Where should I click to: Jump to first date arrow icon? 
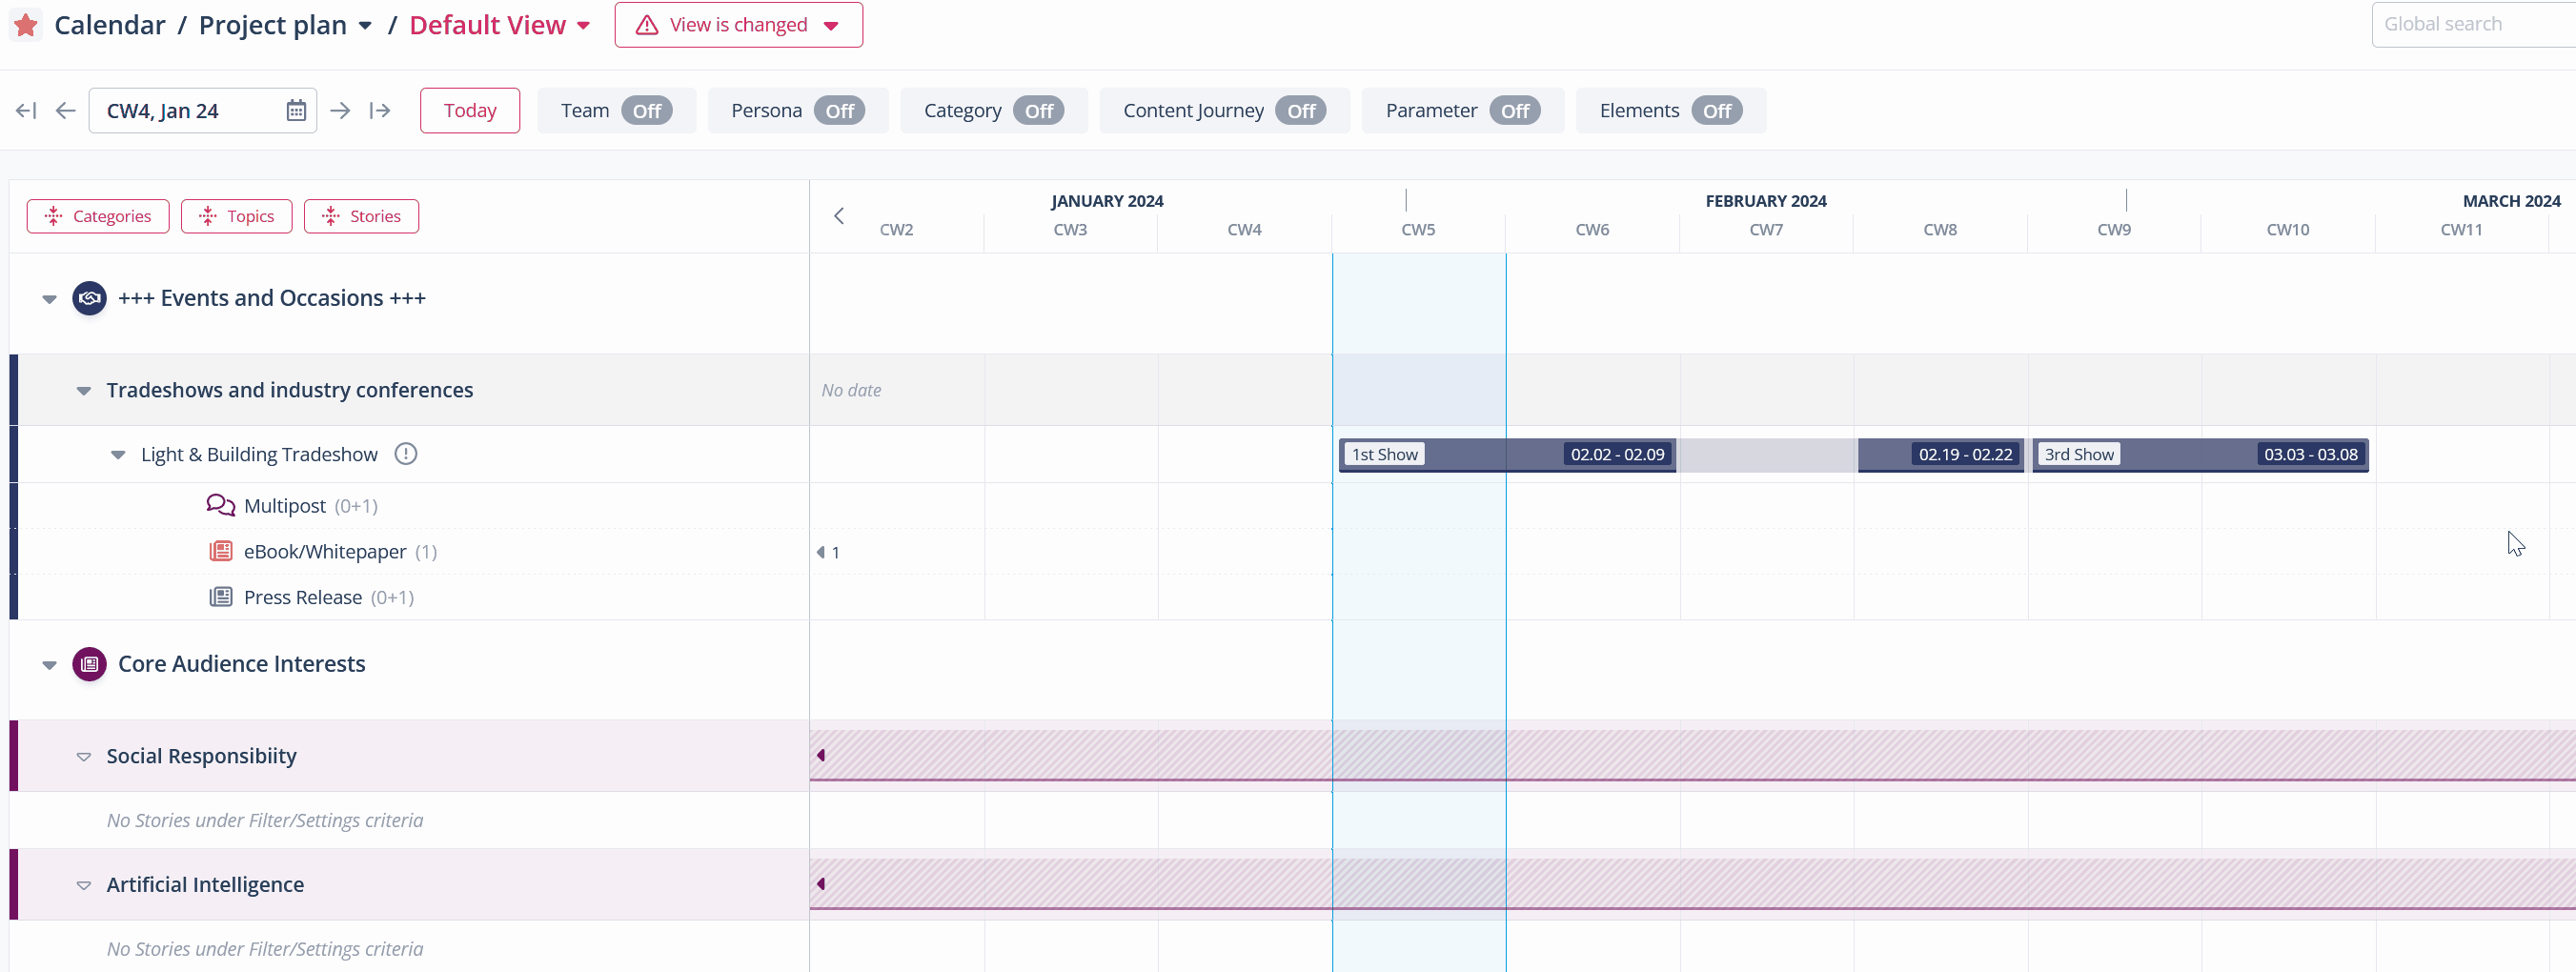[x=26, y=111]
